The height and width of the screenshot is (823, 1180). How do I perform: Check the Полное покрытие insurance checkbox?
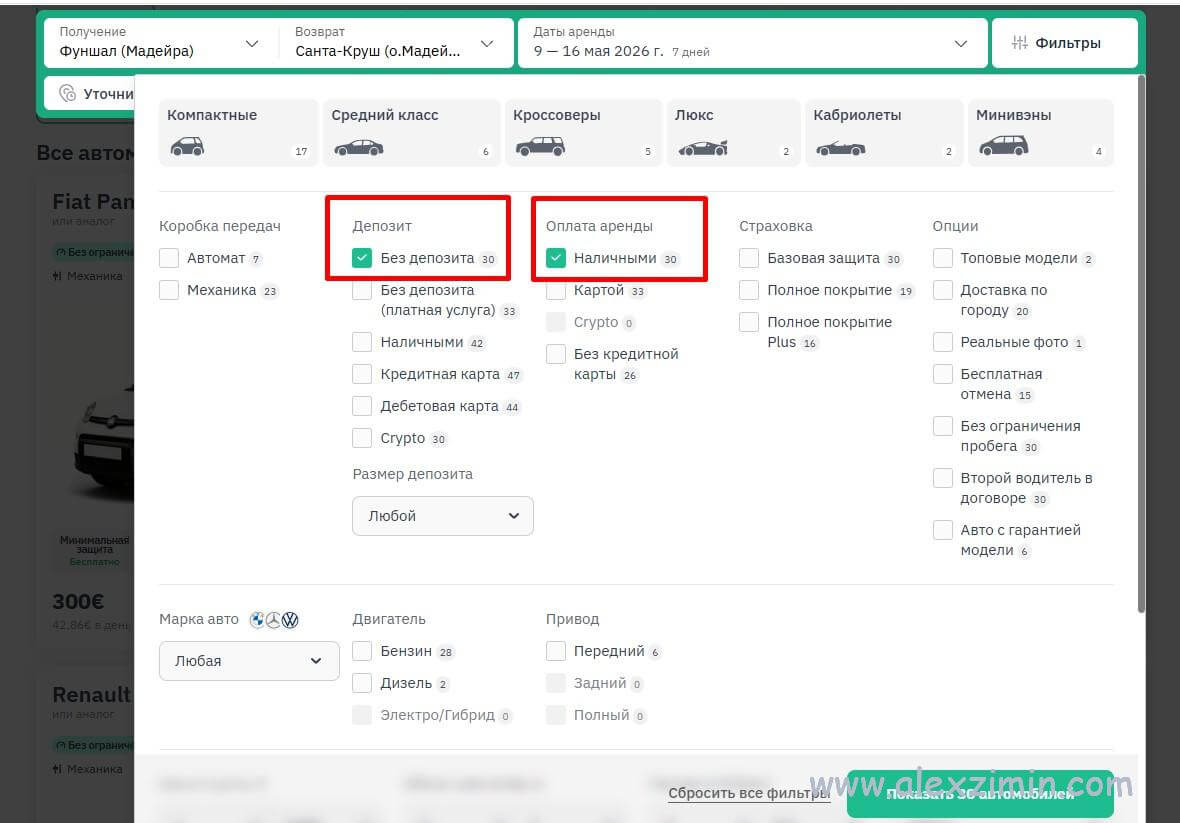749,290
